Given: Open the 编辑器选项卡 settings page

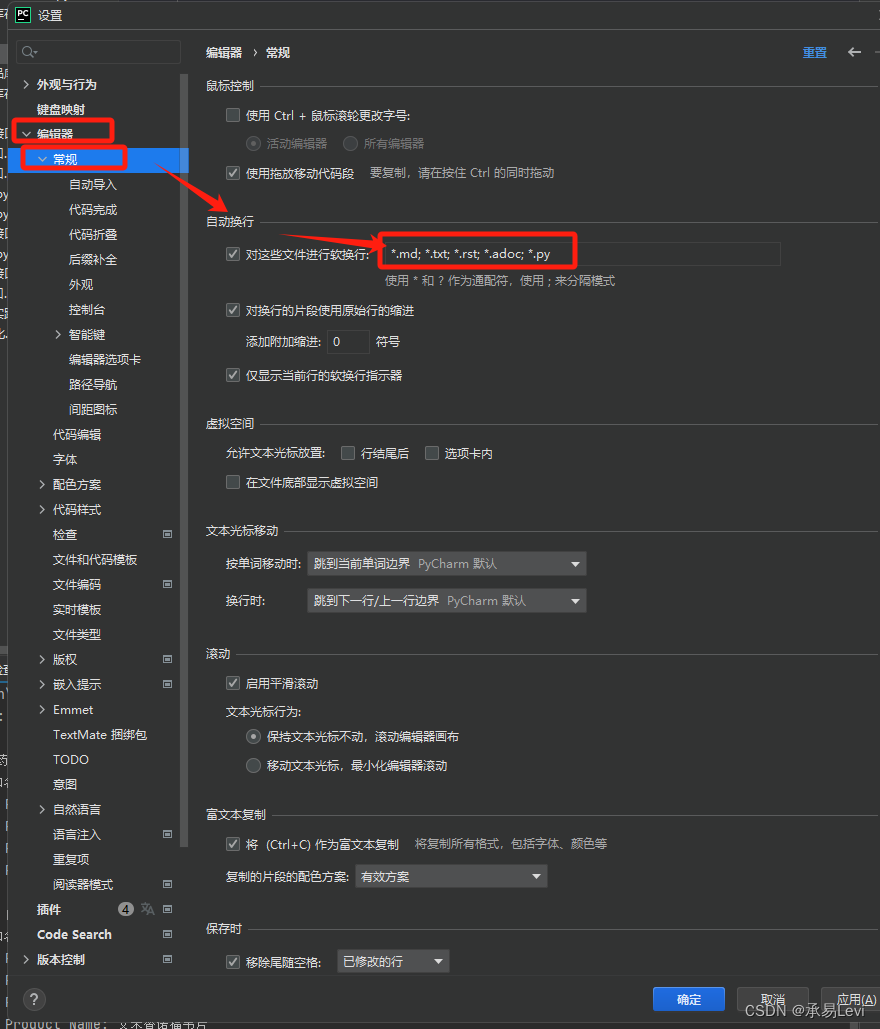Looking at the screenshot, I should coord(105,360).
